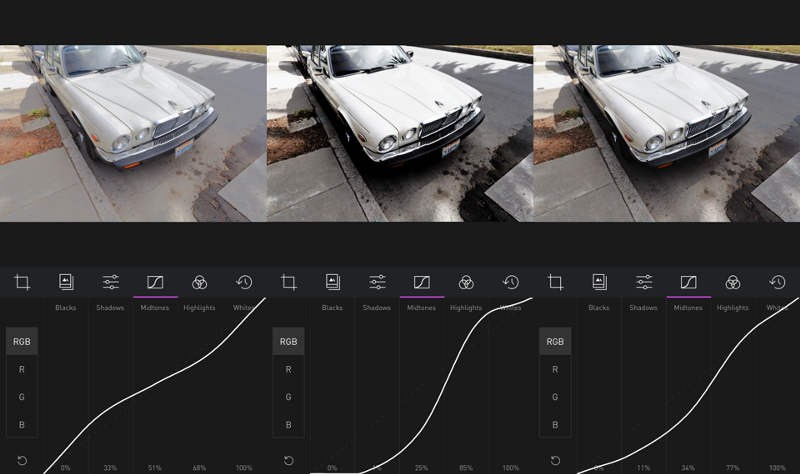Open the filters tab in the right panel

tap(599, 283)
